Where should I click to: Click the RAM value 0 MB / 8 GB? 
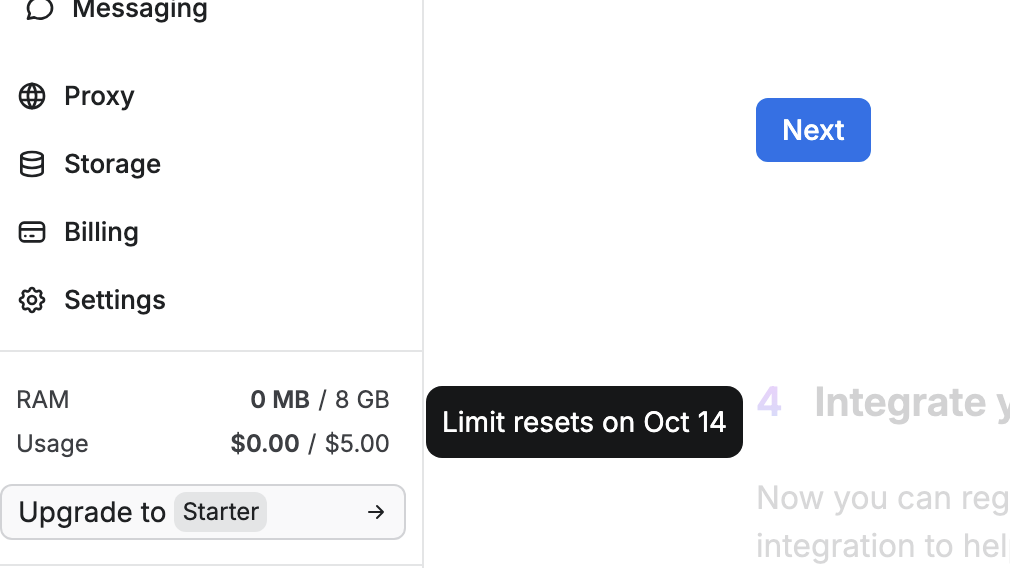pyautogui.click(x=319, y=400)
